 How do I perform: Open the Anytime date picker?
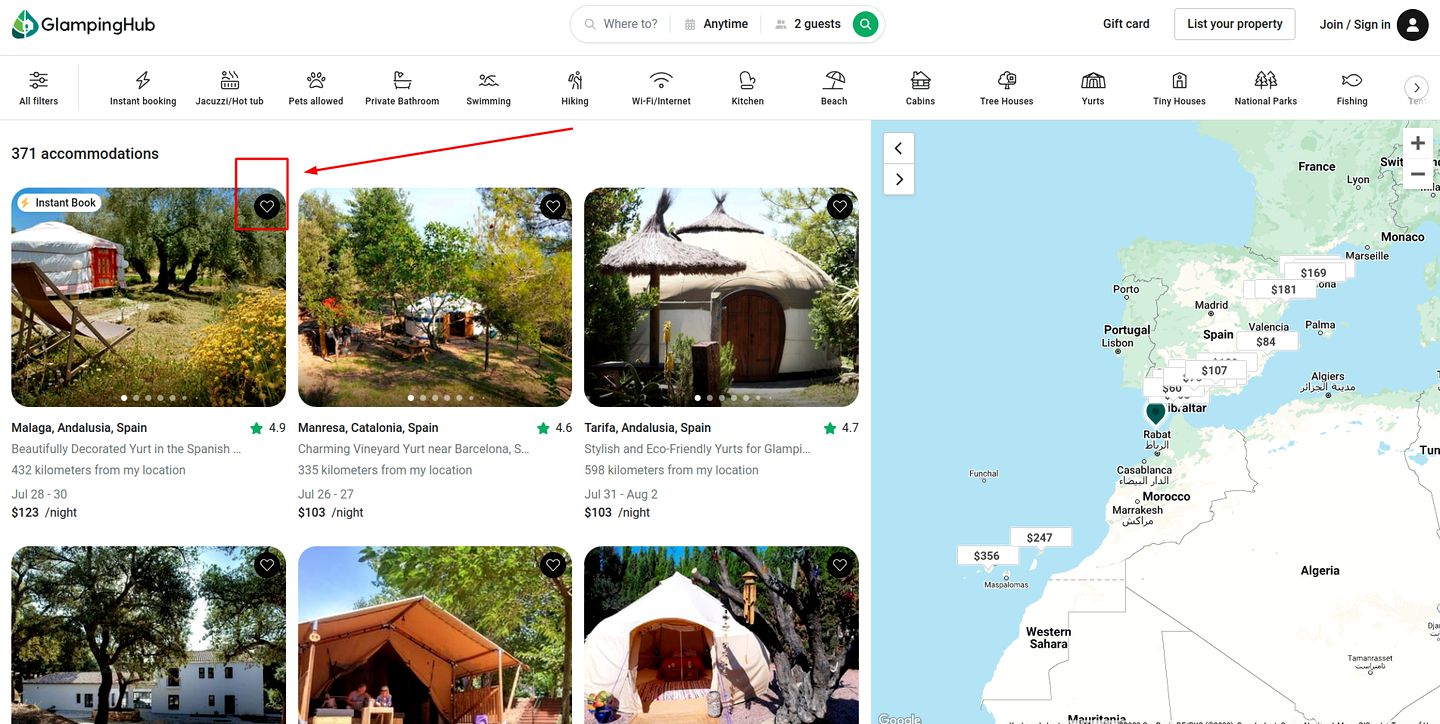click(716, 24)
